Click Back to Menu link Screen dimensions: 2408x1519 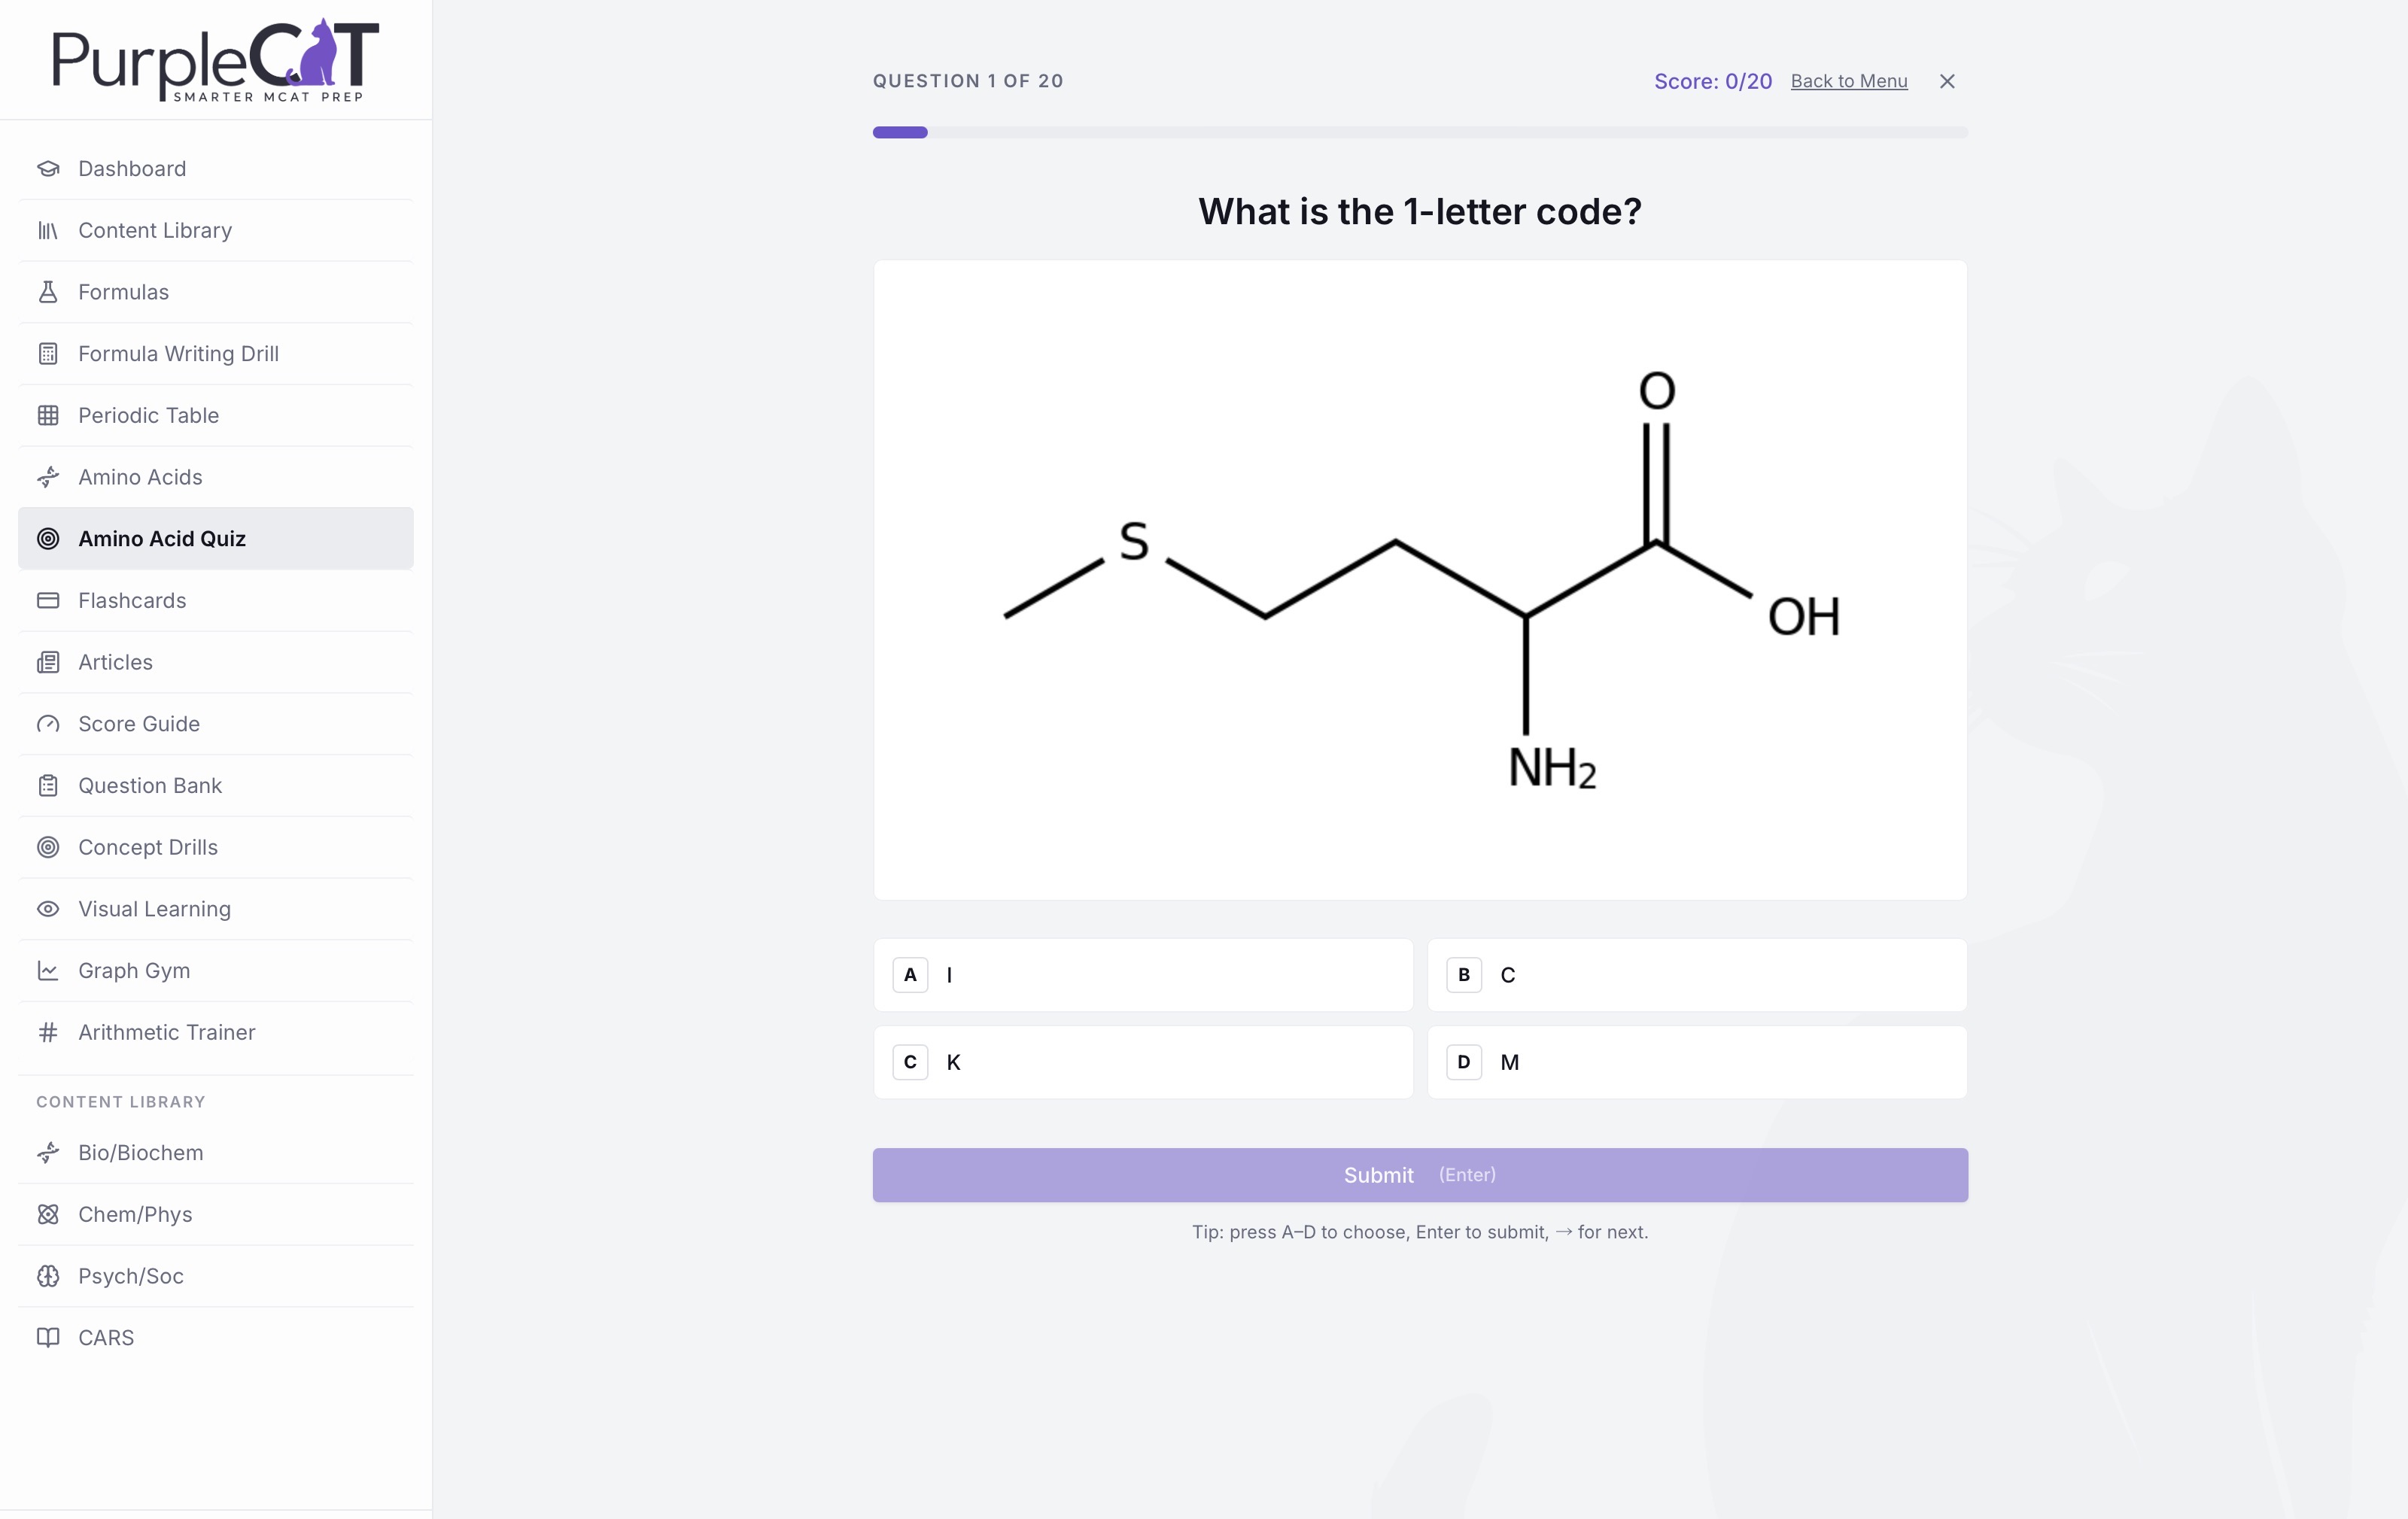click(1849, 81)
